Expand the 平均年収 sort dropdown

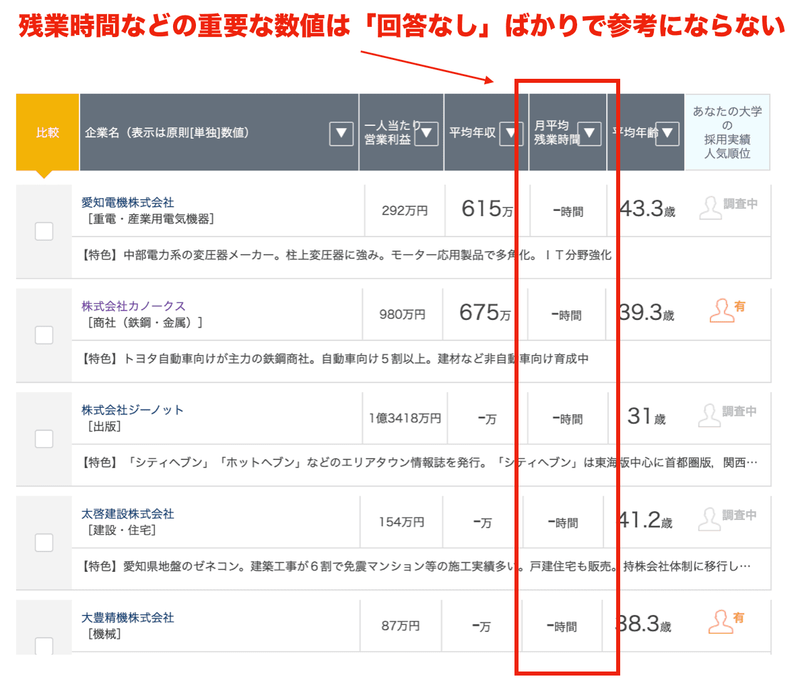click(x=511, y=134)
